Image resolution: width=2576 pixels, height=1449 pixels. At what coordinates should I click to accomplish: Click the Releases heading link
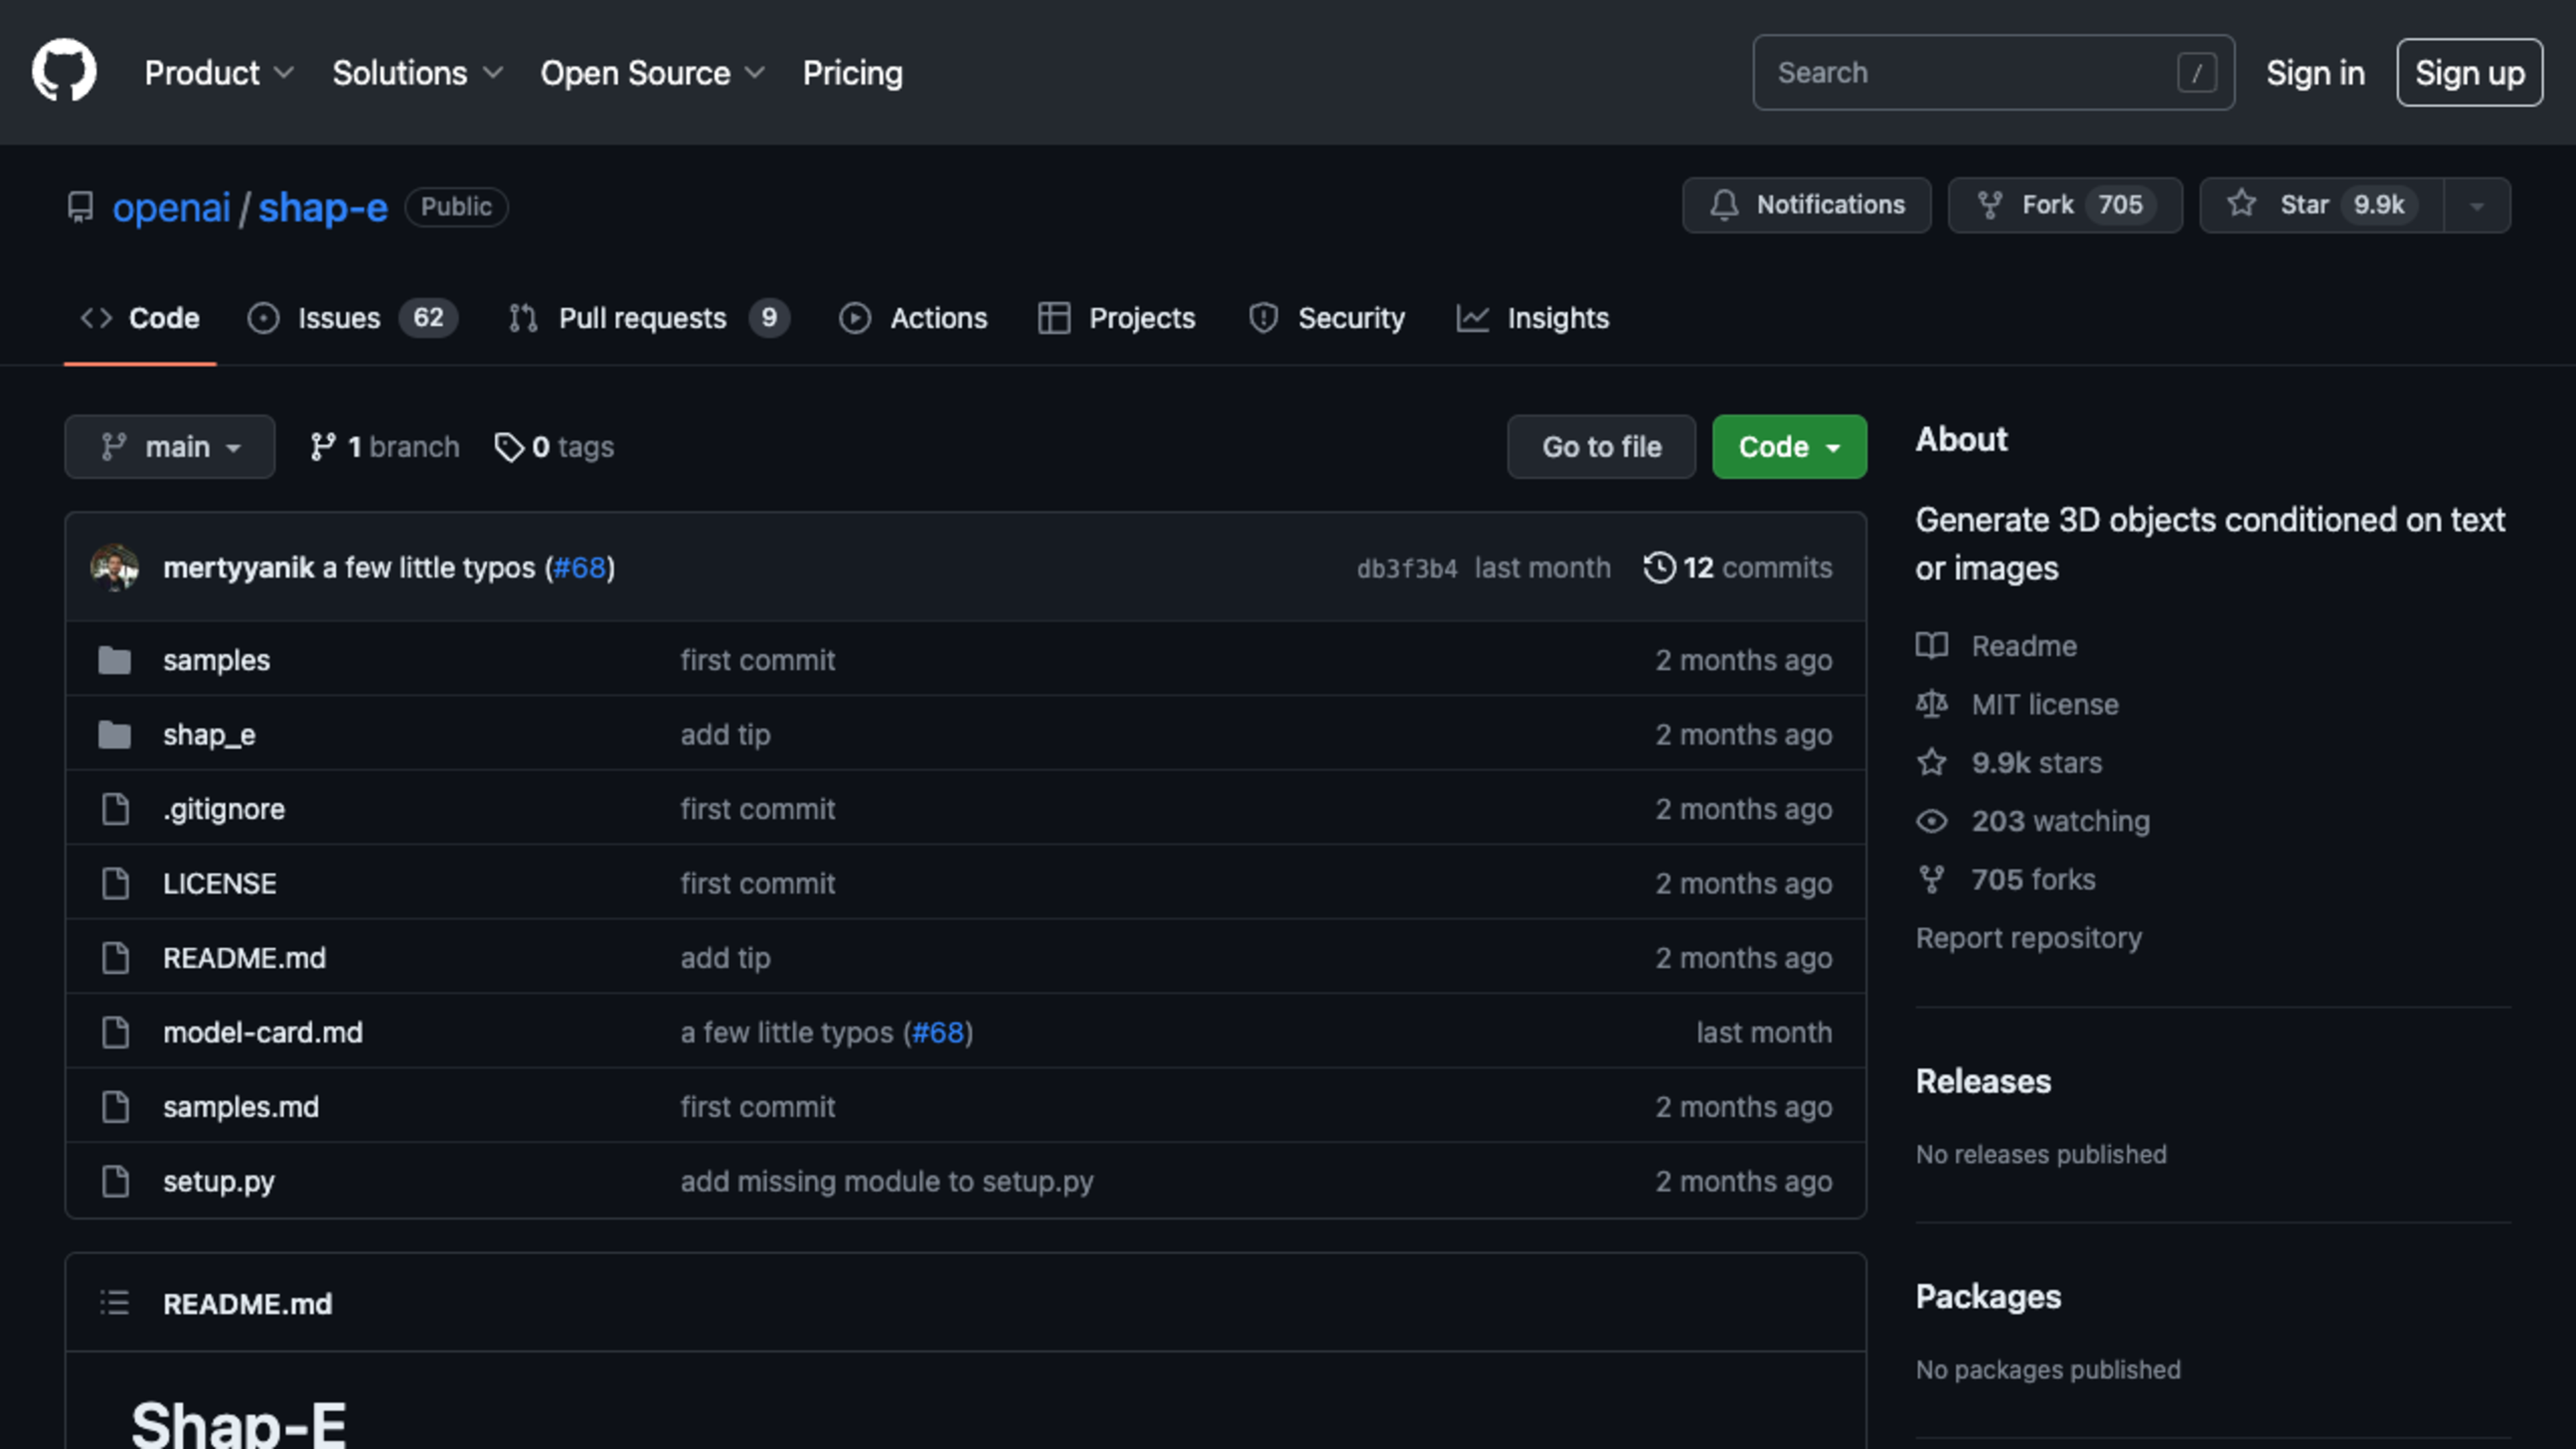point(1983,1081)
